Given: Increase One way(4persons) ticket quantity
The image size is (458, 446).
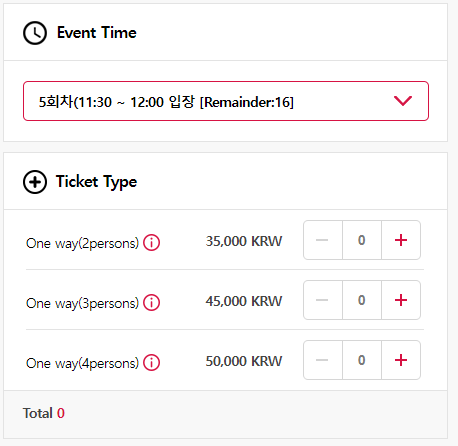Looking at the screenshot, I should pos(401,360).
